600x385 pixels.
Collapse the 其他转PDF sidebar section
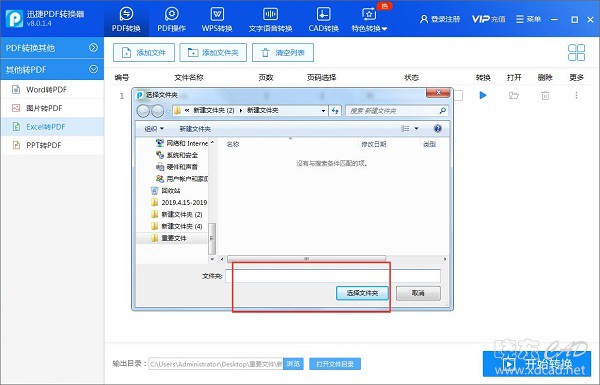coord(52,70)
